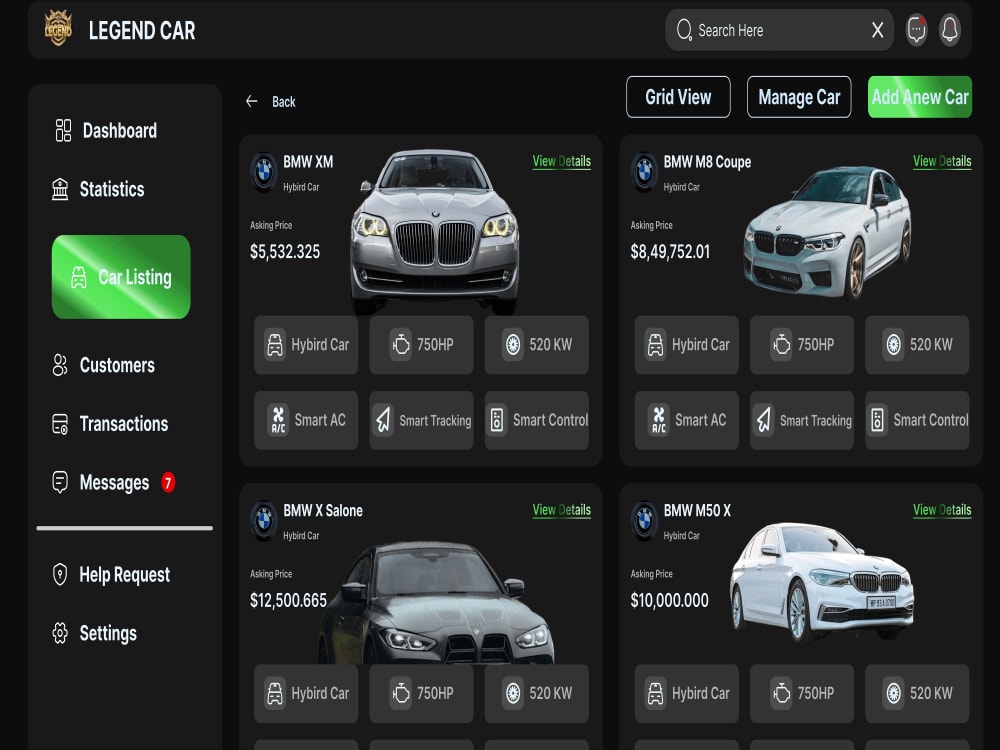Image resolution: width=1000 pixels, height=750 pixels.
Task: Click 750HP chip on X Salone card
Action: coord(422,694)
